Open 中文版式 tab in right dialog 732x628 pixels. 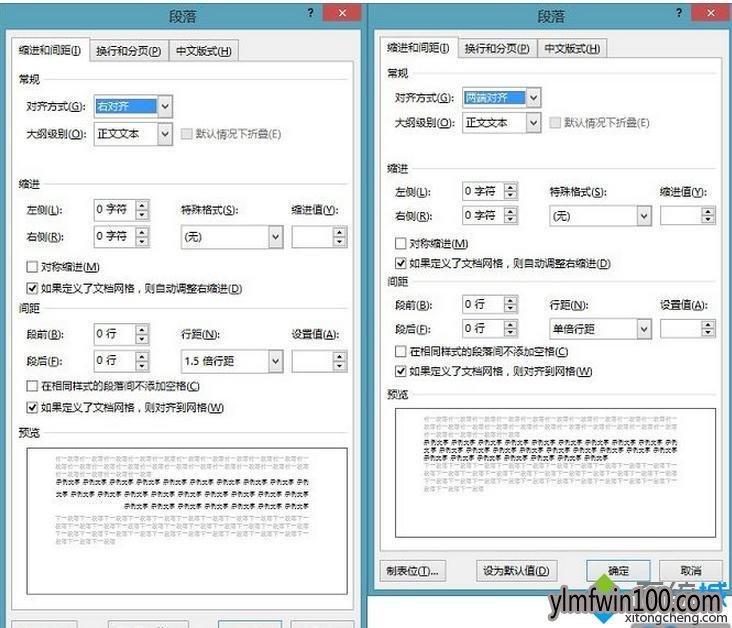[572, 48]
